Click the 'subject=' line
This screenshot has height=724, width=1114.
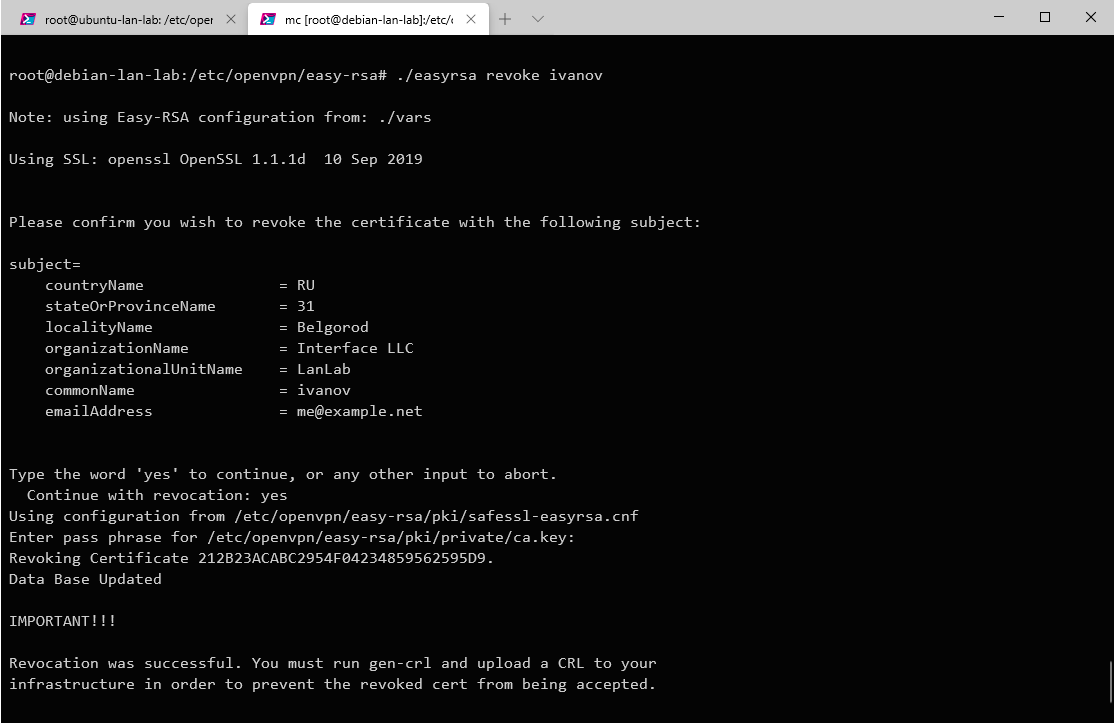(x=45, y=264)
